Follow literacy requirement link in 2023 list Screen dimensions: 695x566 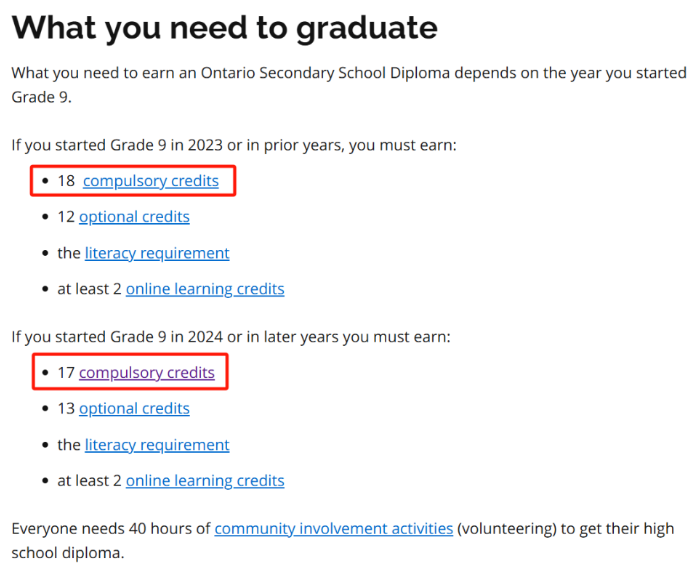pos(157,253)
